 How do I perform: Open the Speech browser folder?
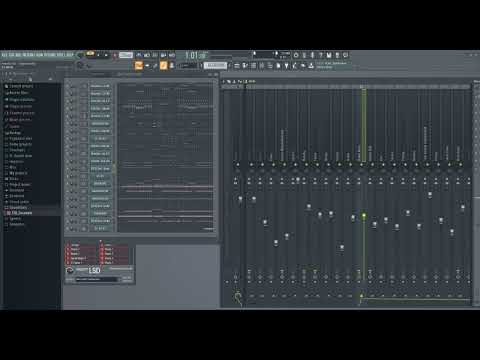tap(13, 219)
